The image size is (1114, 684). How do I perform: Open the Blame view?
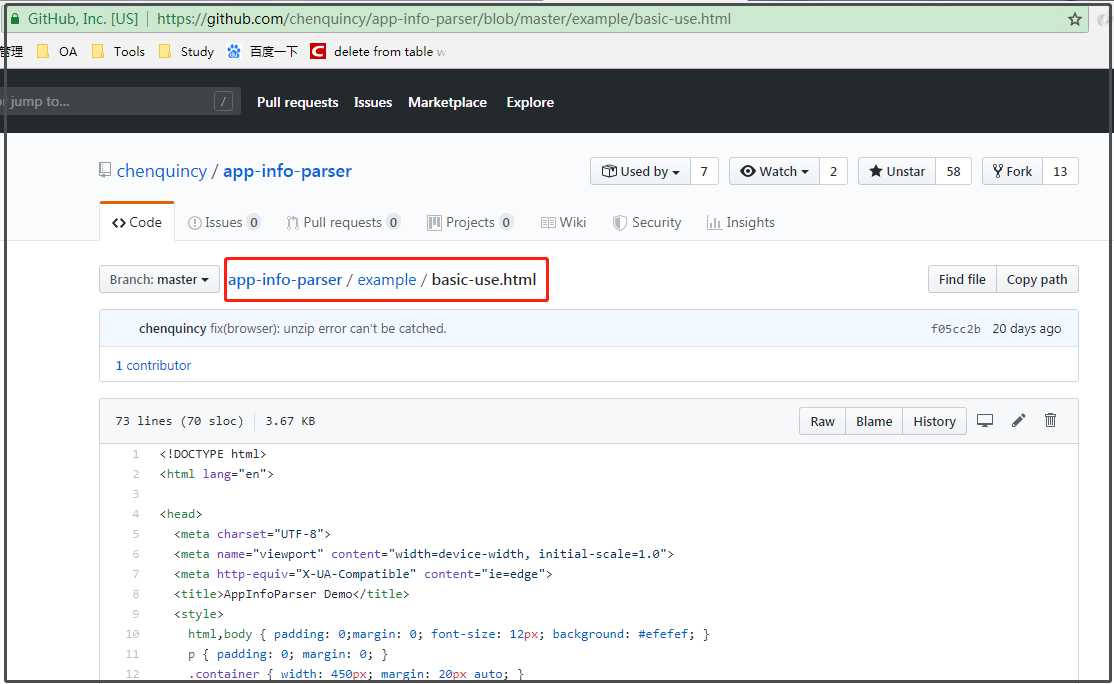[x=874, y=421]
